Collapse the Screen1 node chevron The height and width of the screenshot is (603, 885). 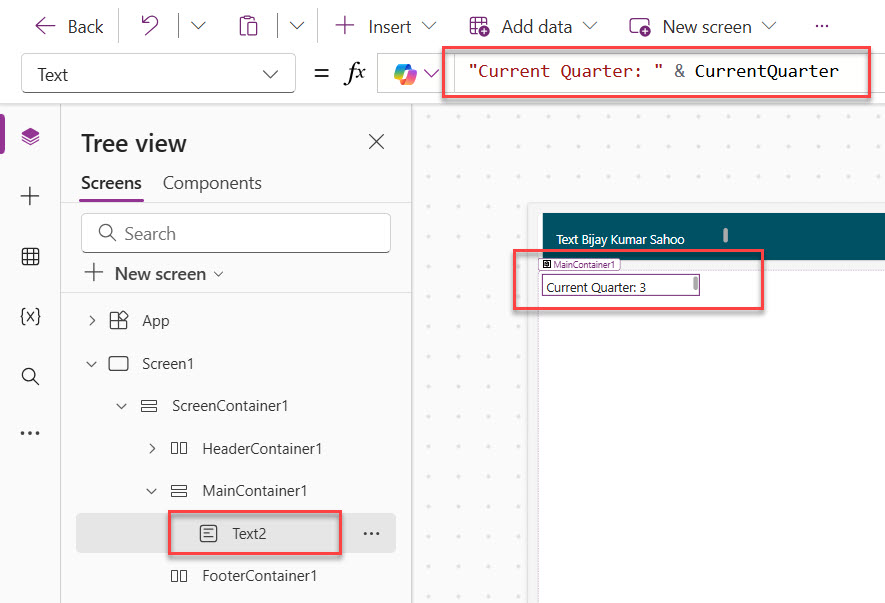tap(91, 364)
